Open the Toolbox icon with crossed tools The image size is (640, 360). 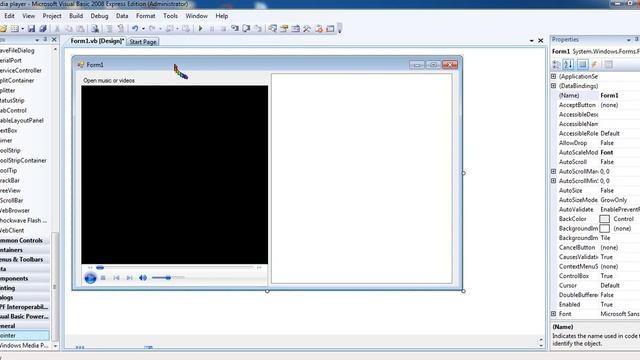307,29
